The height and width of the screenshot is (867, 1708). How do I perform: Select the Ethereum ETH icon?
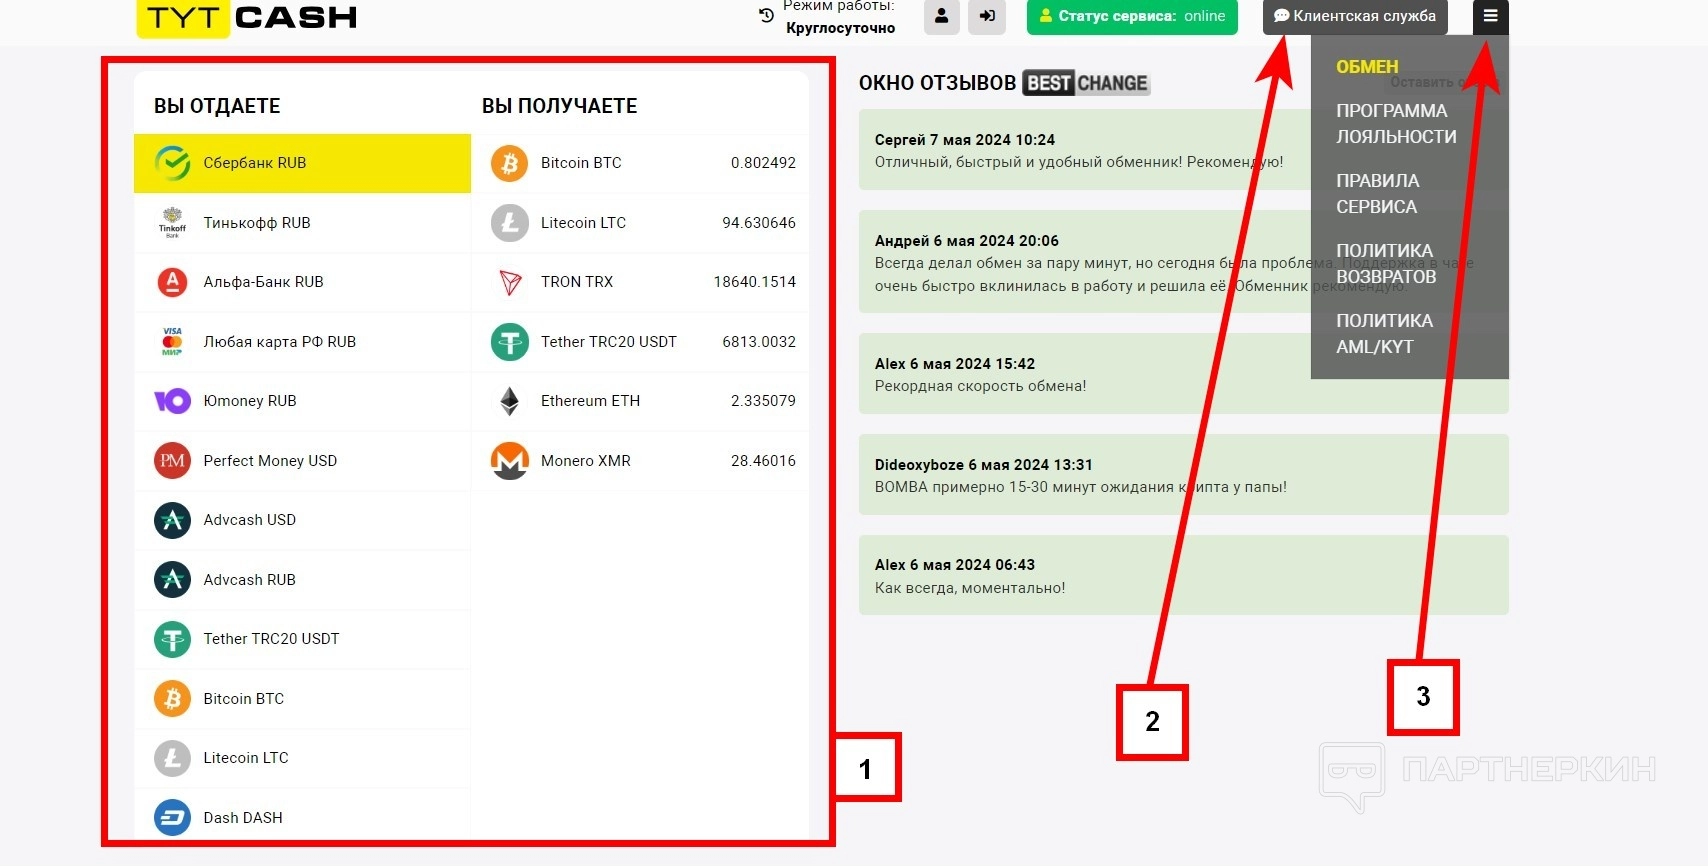509,401
